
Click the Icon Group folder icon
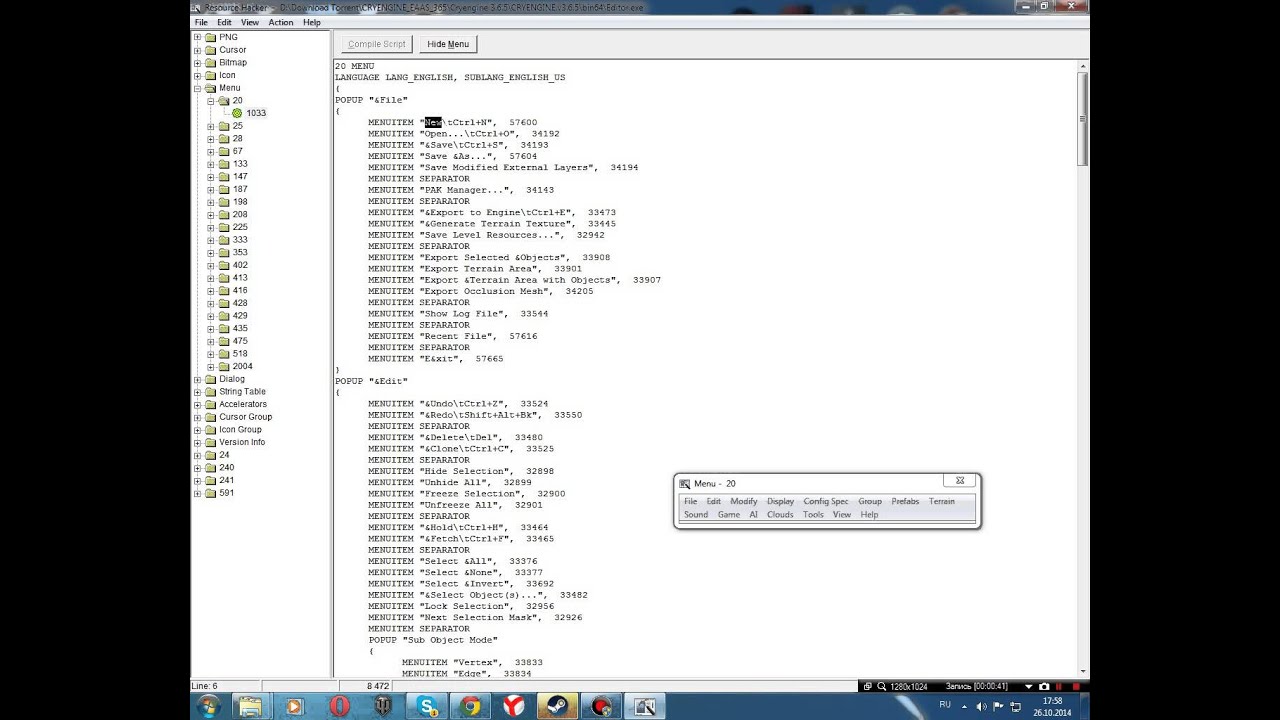click(210, 430)
